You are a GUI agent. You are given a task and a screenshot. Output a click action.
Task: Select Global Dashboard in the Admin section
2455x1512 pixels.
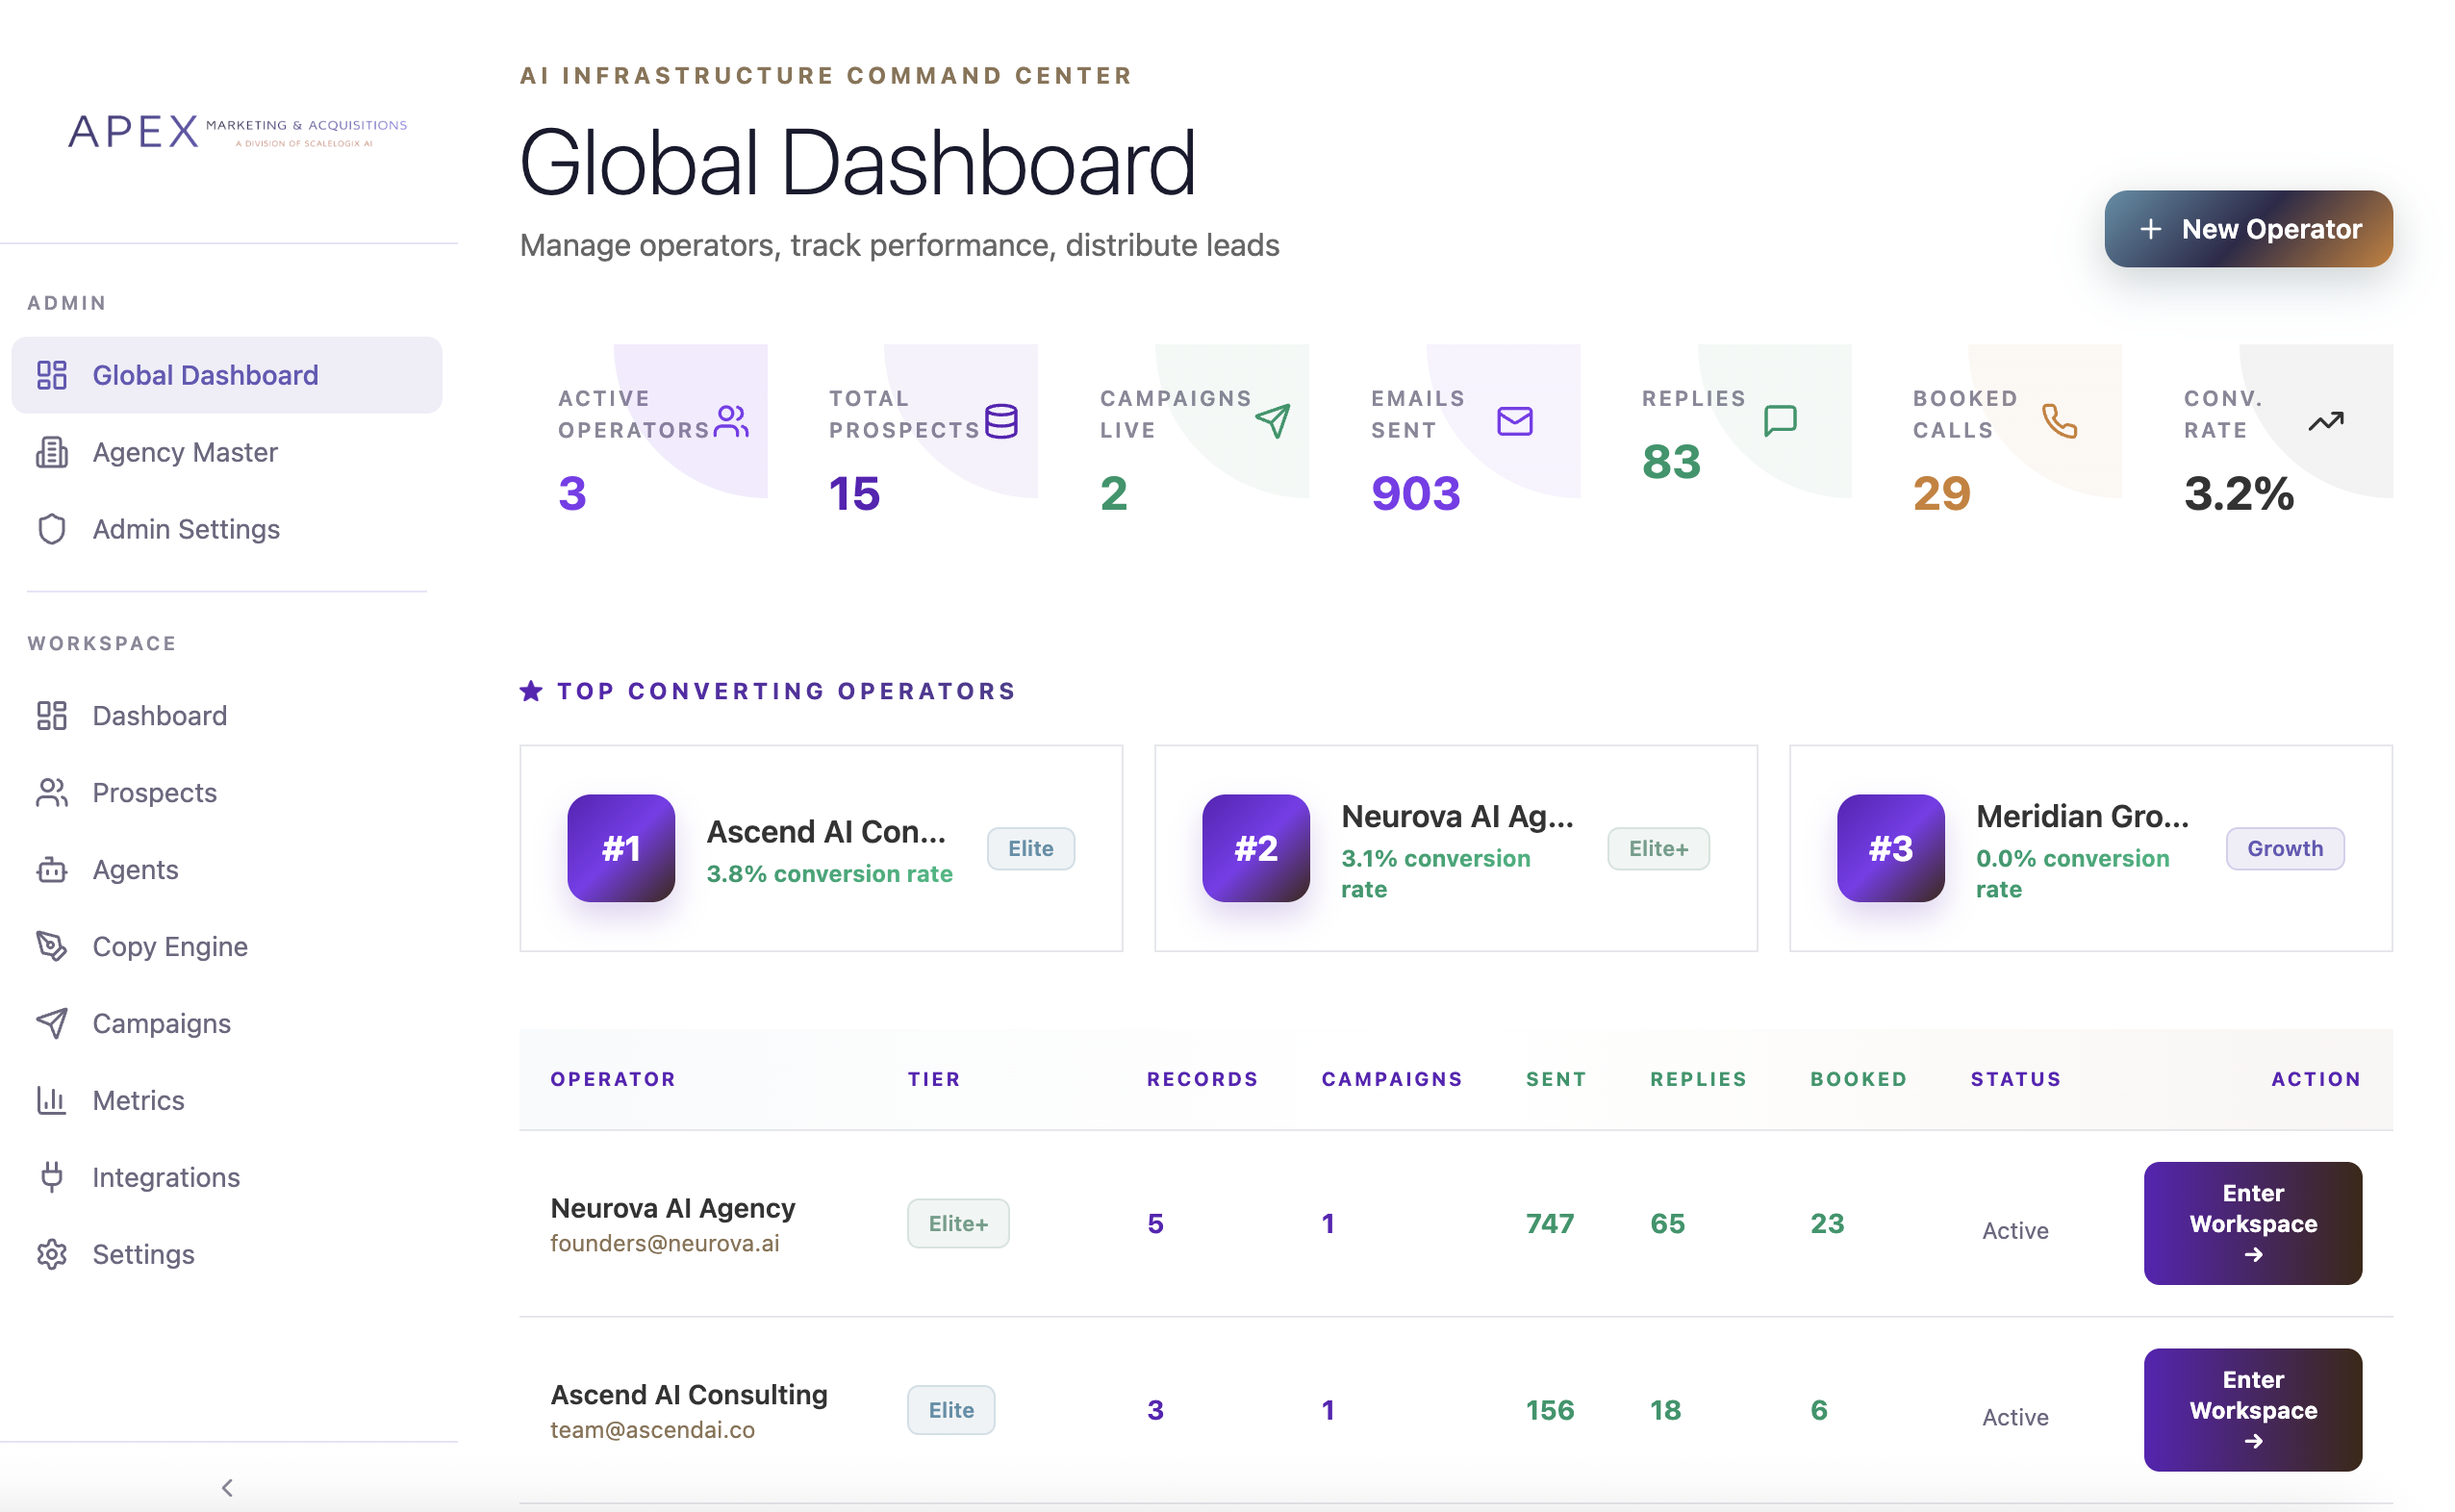pyautogui.click(x=205, y=375)
